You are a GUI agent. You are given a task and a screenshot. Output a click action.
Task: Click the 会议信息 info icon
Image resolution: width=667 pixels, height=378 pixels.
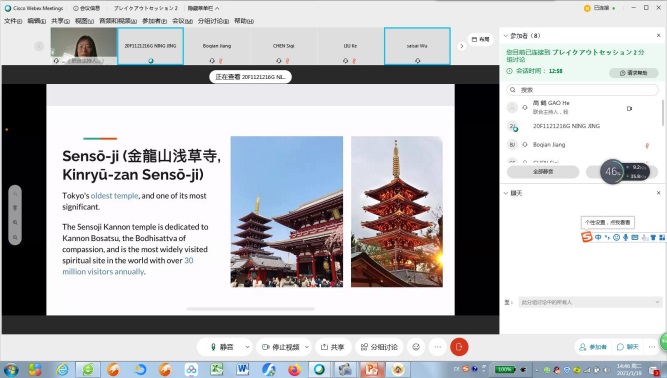point(76,8)
